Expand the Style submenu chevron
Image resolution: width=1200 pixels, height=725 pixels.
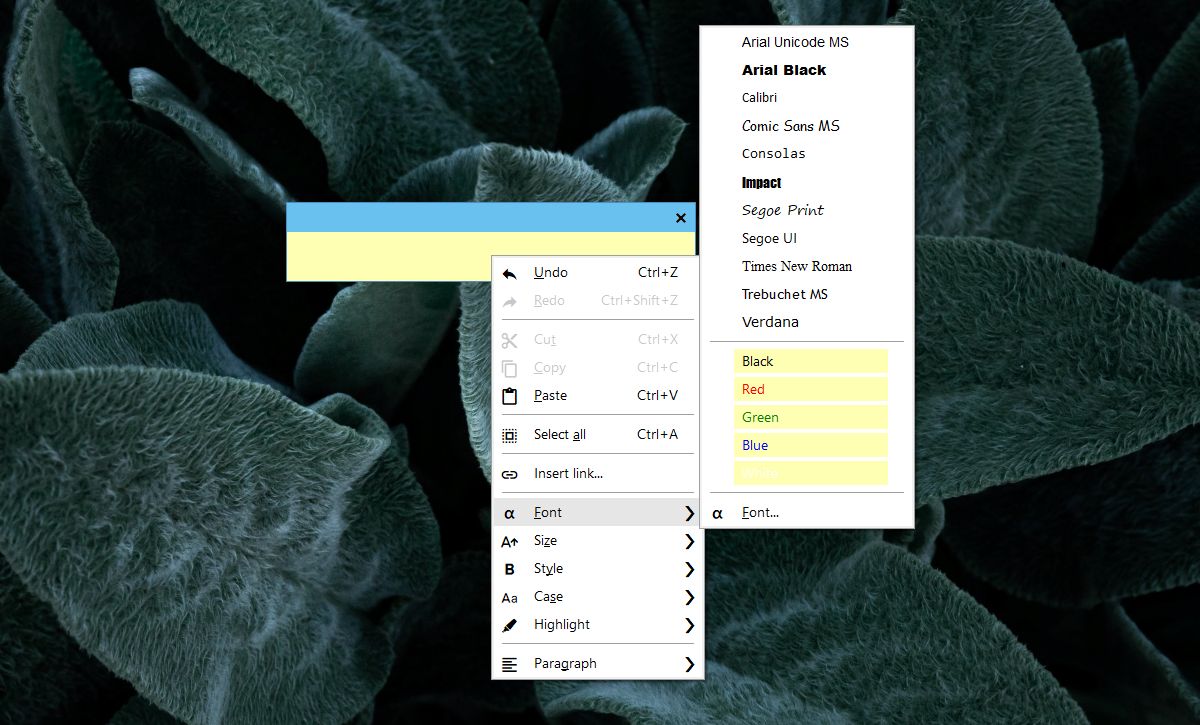pos(689,569)
